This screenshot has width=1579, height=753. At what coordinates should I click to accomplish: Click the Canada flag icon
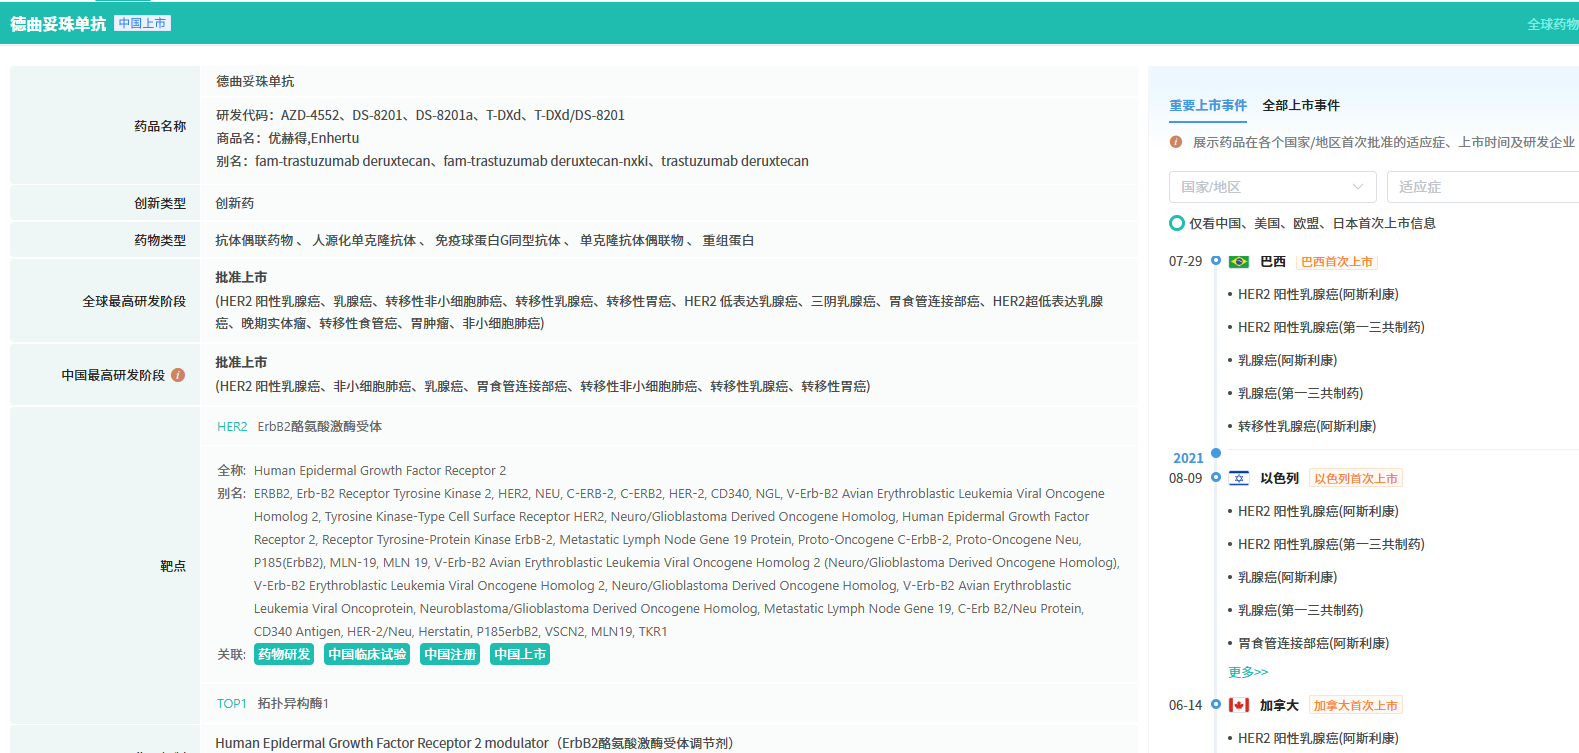coord(1238,705)
